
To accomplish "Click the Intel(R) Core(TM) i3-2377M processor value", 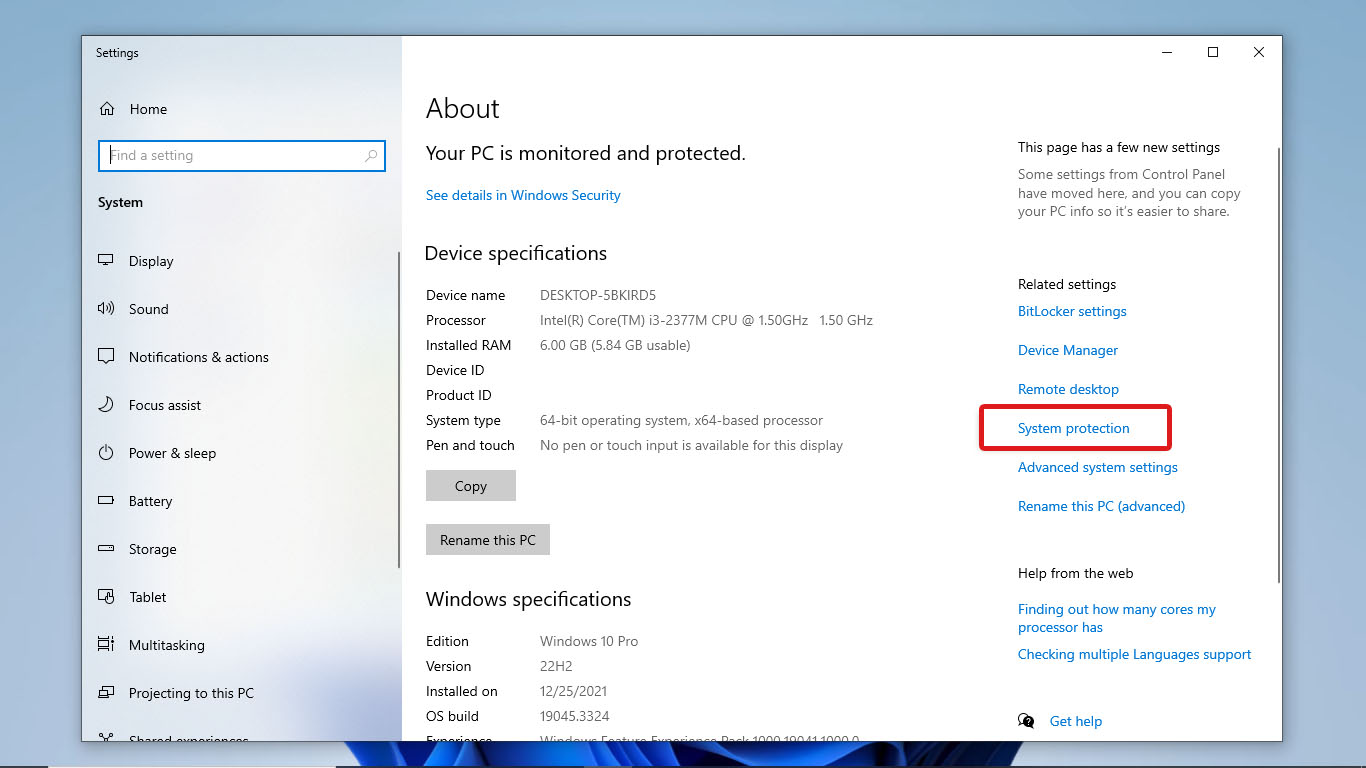I will pos(706,320).
